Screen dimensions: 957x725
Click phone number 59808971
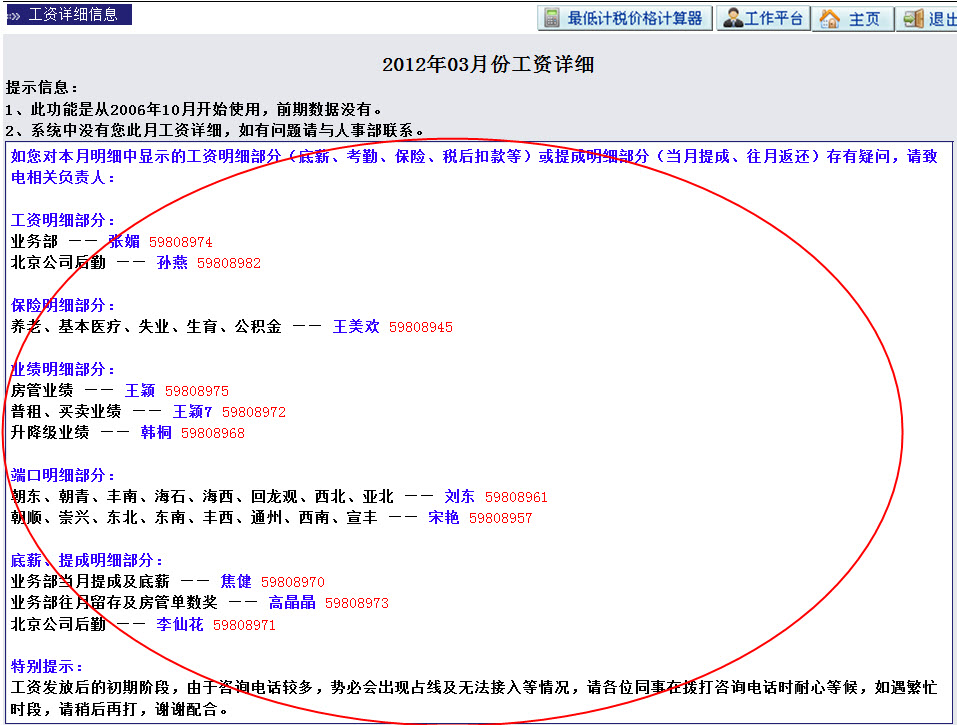click(244, 626)
